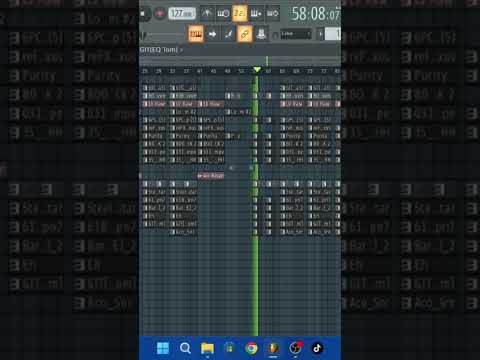
Task: Turn off typing keyboard to piano icon
Action: (196, 34)
